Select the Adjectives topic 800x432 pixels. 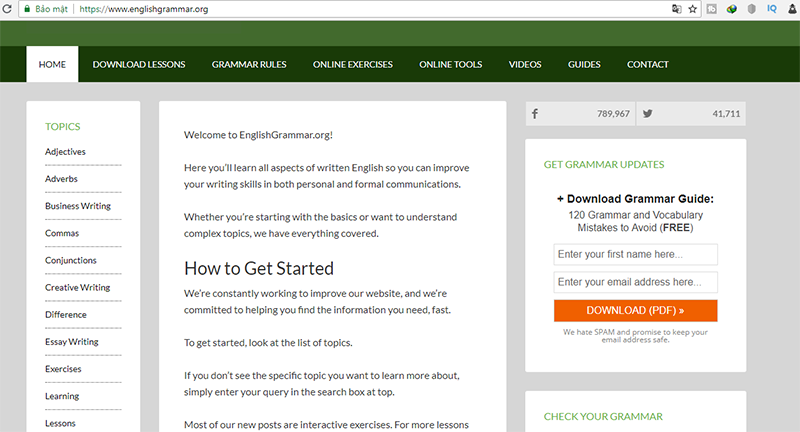pos(65,151)
